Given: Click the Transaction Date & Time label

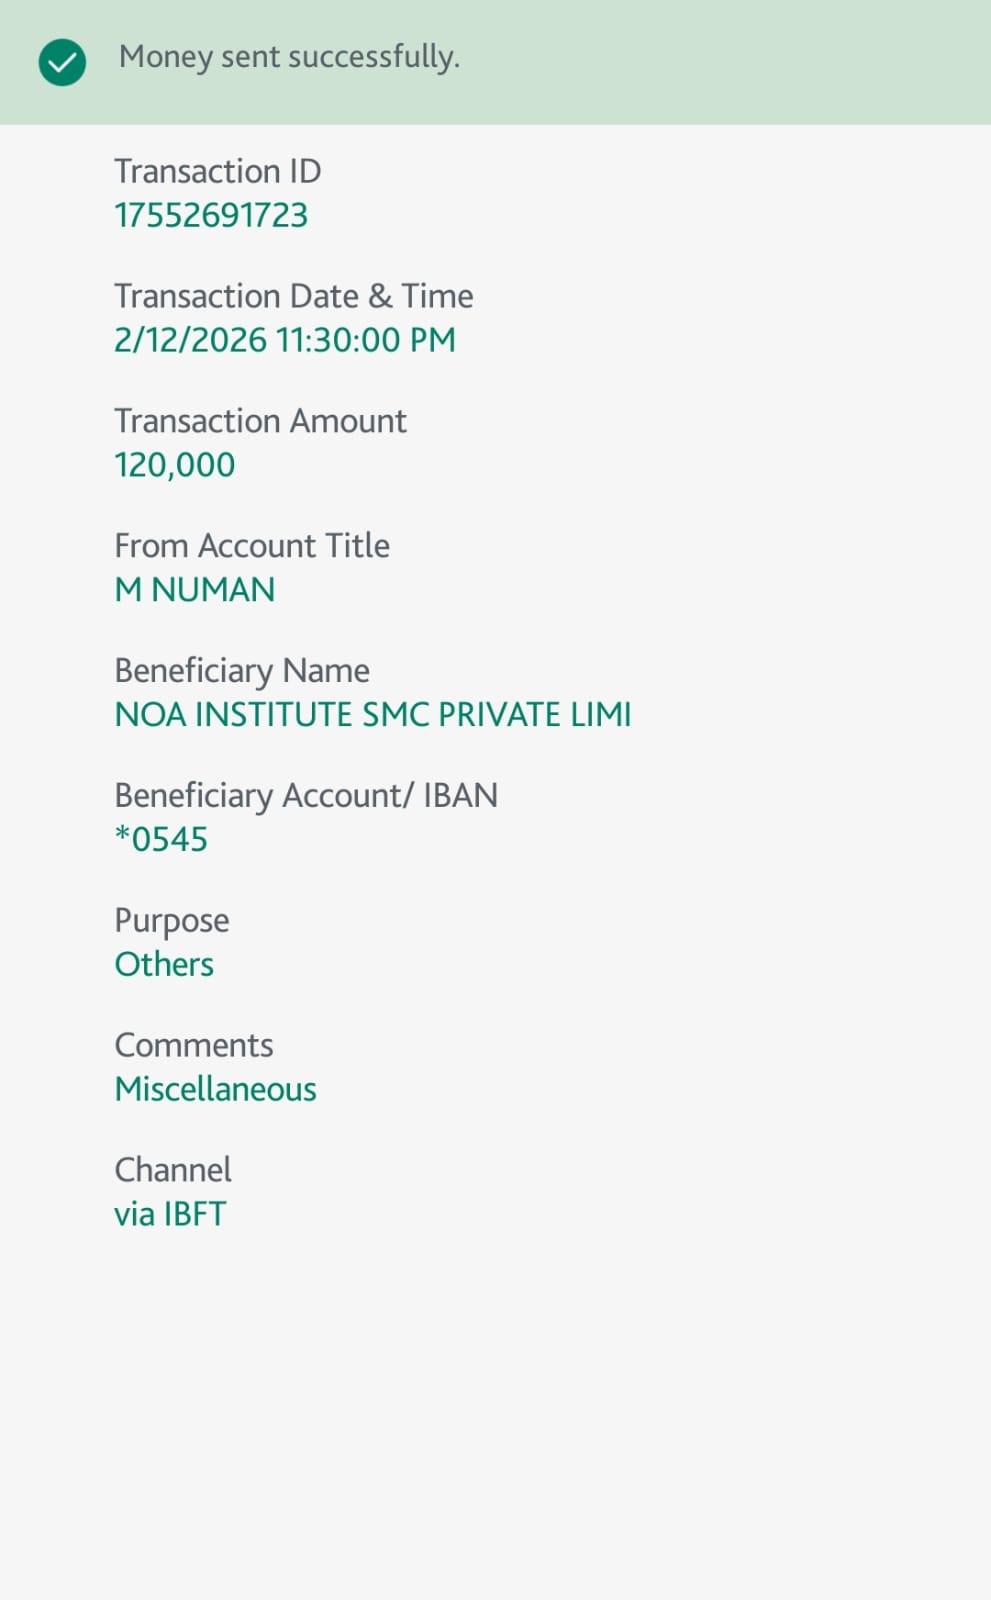Looking at the screenshot, I should [x=293, y=296].
